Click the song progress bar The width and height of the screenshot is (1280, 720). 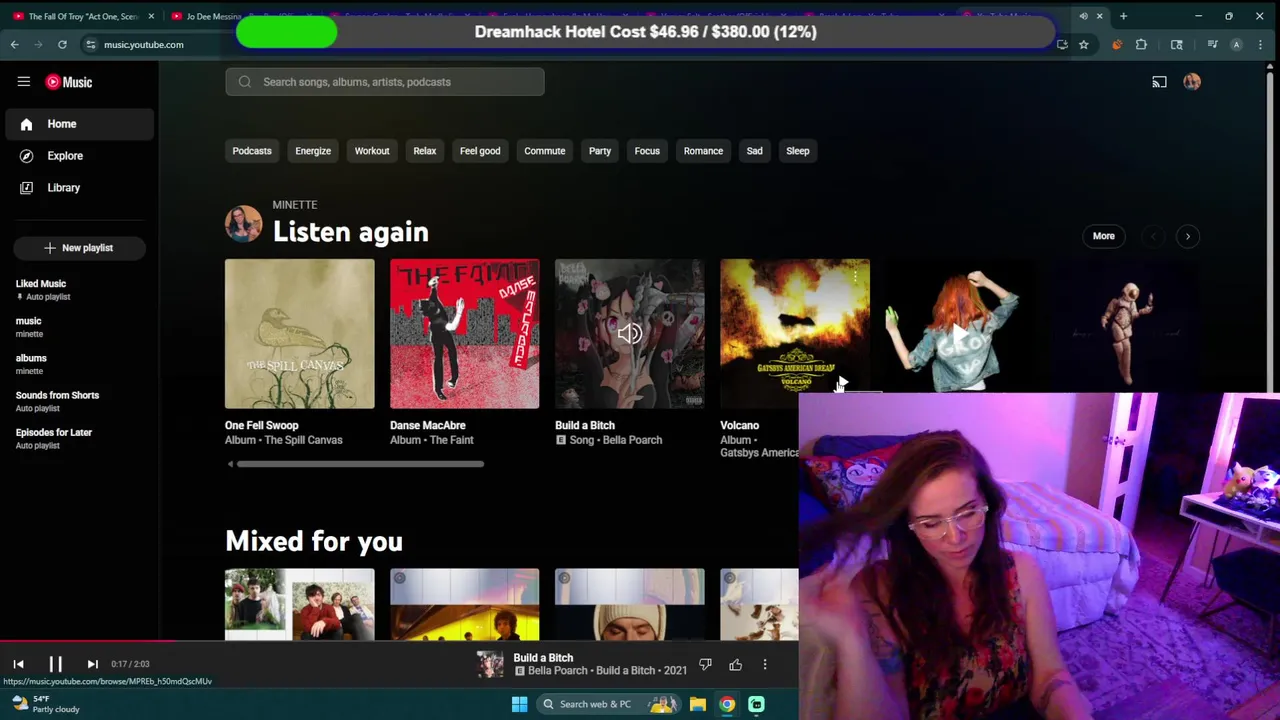click(x=400, y=642)
